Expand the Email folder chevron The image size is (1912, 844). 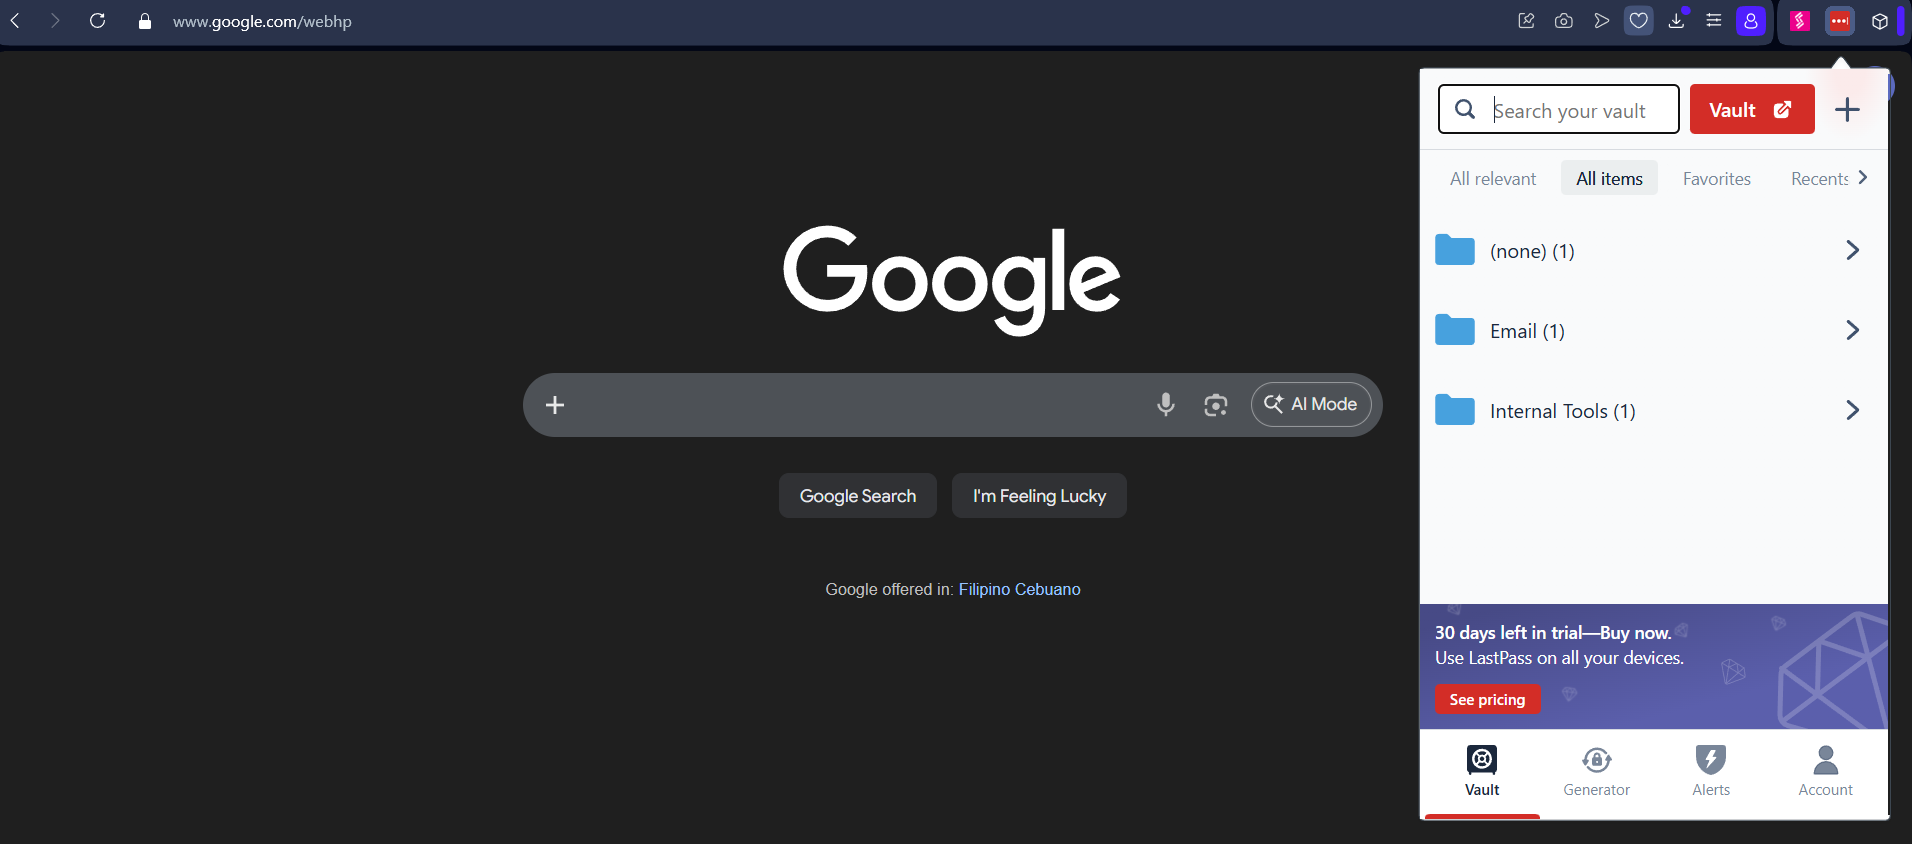click(1852, 330)
